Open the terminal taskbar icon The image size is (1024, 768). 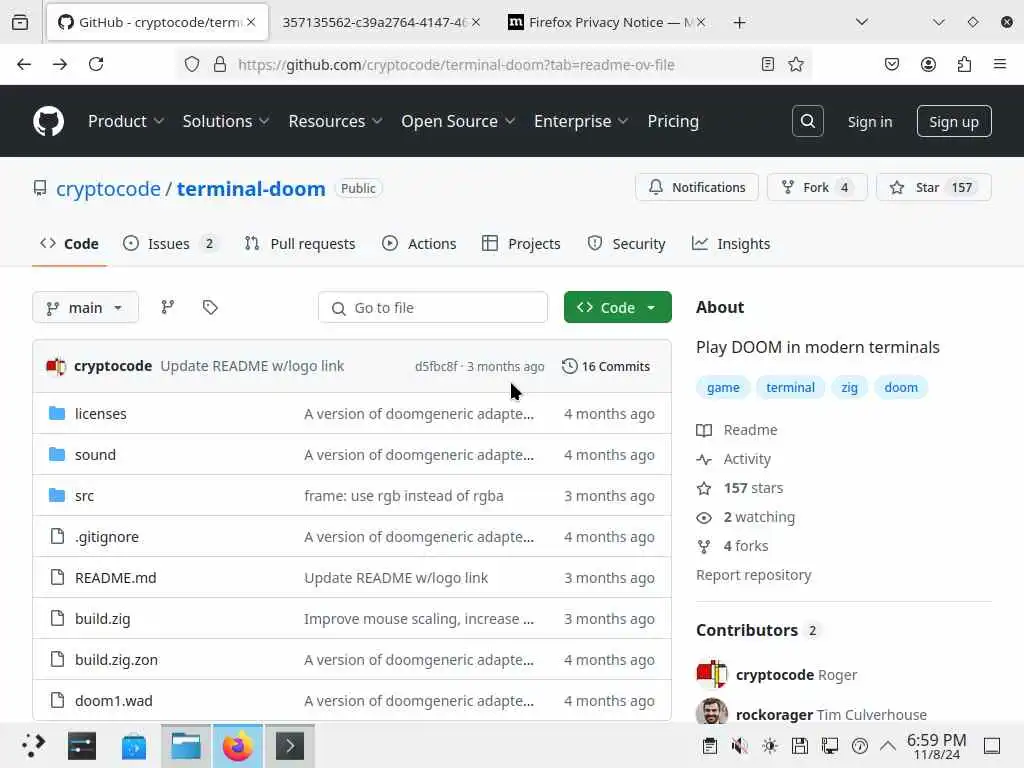click(290, 746)
